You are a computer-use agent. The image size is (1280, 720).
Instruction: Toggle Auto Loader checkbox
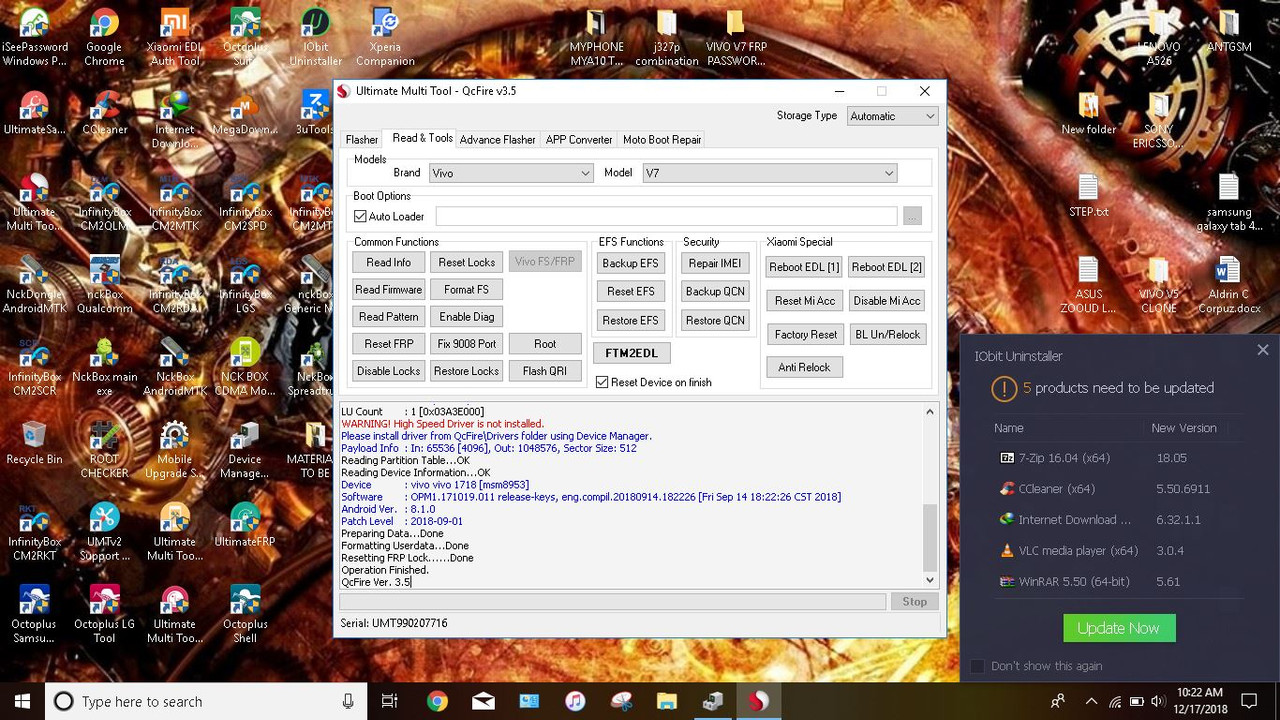pos(360,216)
